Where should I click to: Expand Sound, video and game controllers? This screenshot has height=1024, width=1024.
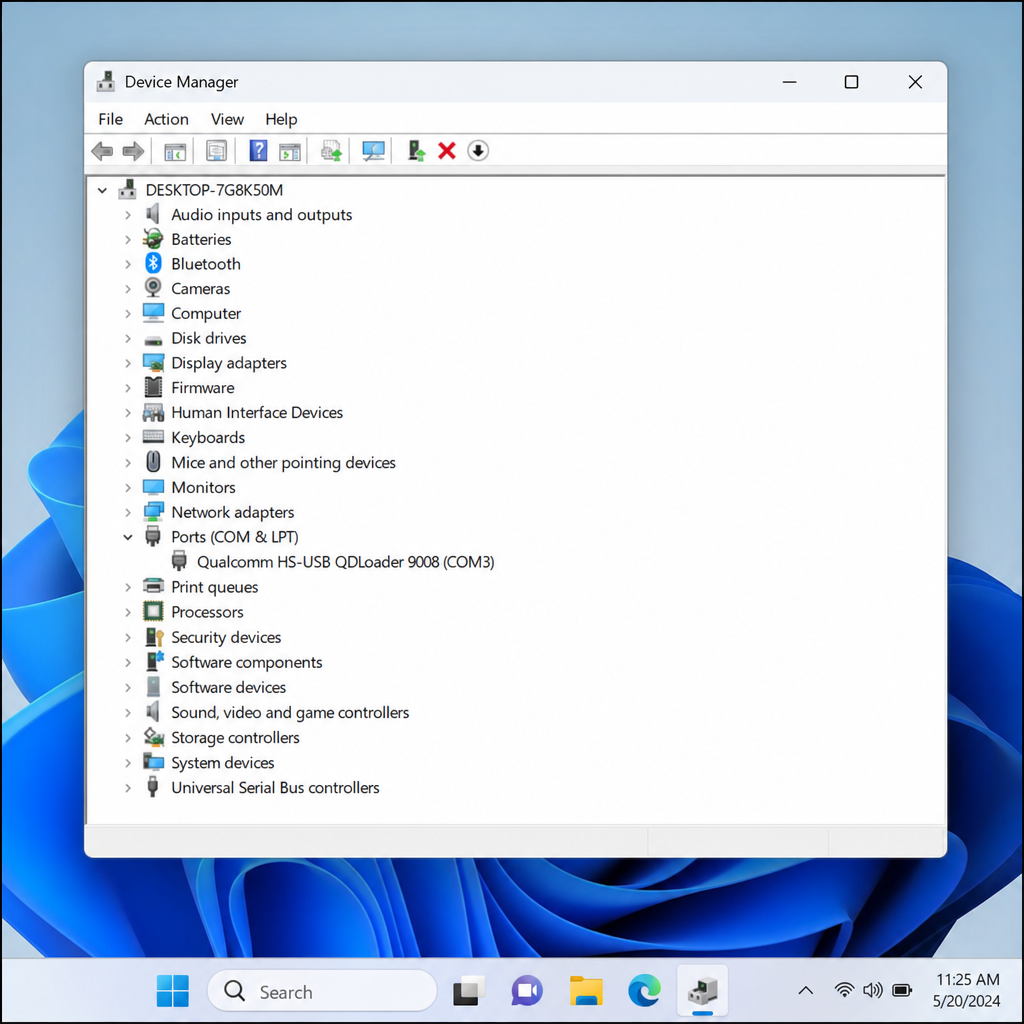[x=128, y=712]
